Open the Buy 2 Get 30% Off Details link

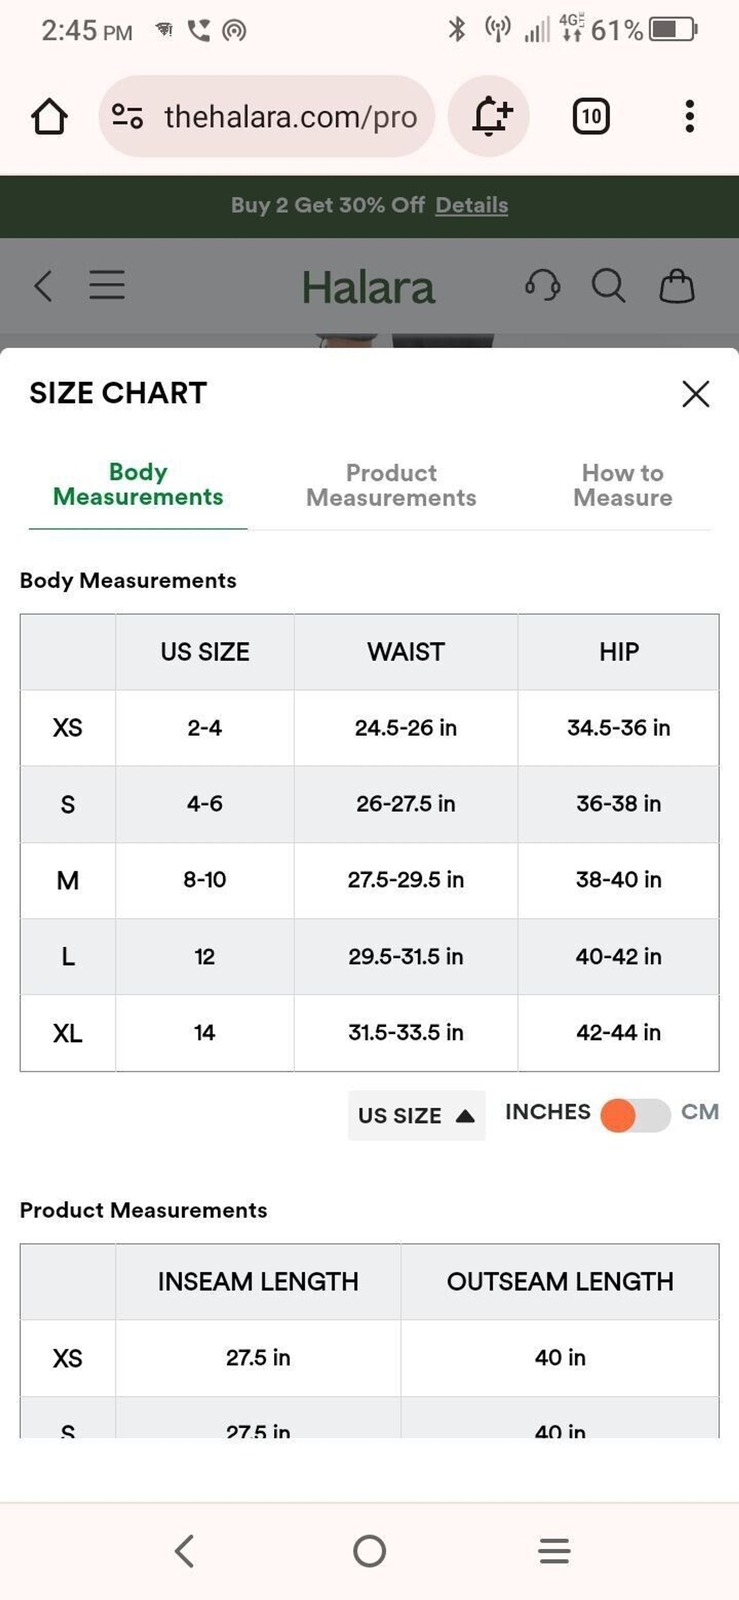pyautogui.click(x=471, y=205)
